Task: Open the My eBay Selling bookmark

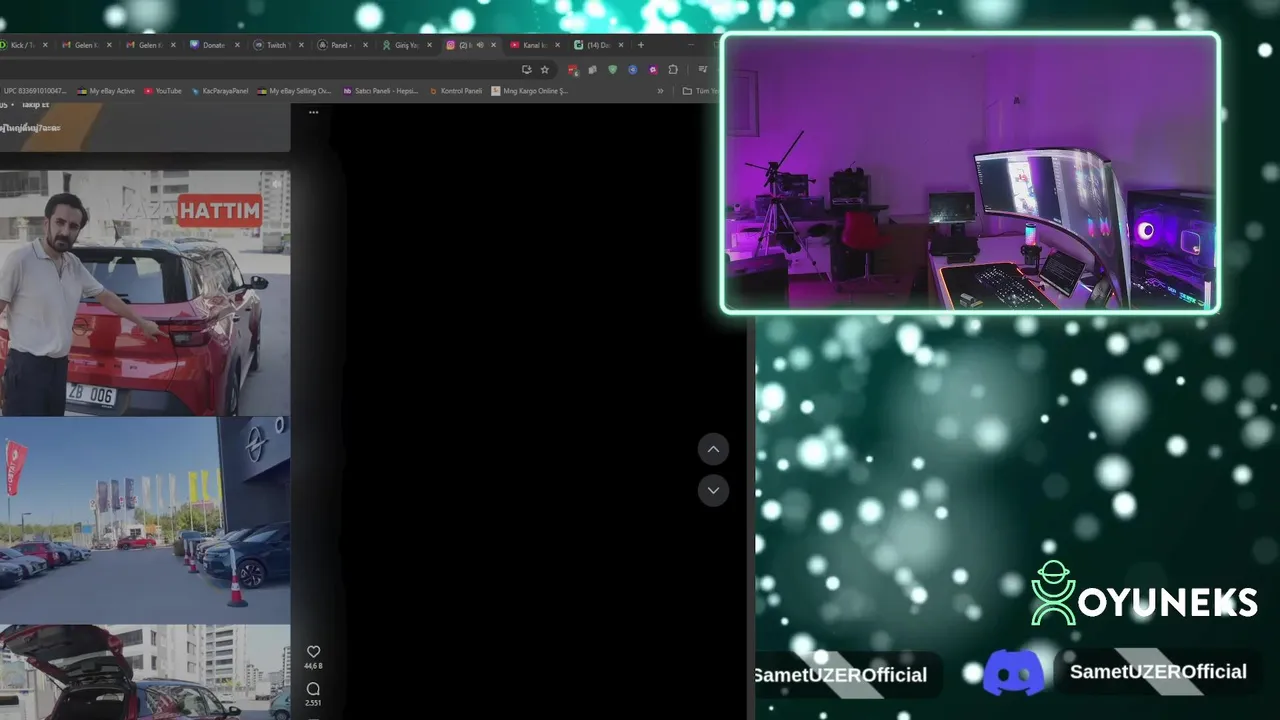Action: tap(294, 91)
